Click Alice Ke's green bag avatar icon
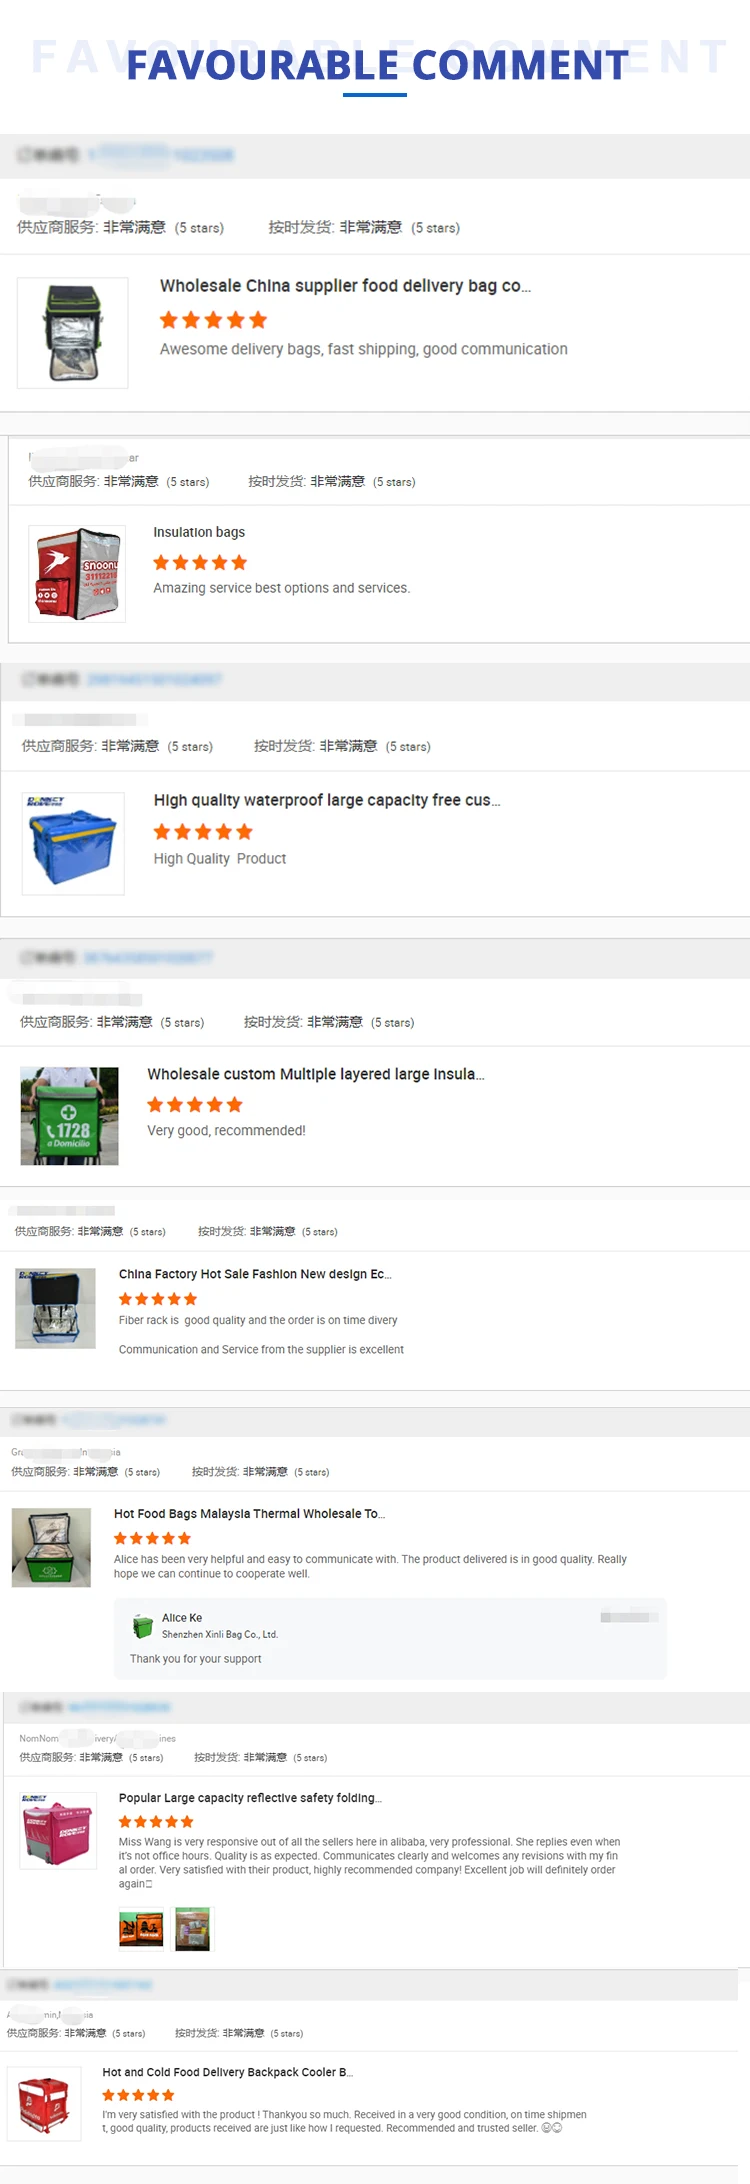Viewport: 750px width, 2184px height. click(143, 1626)
